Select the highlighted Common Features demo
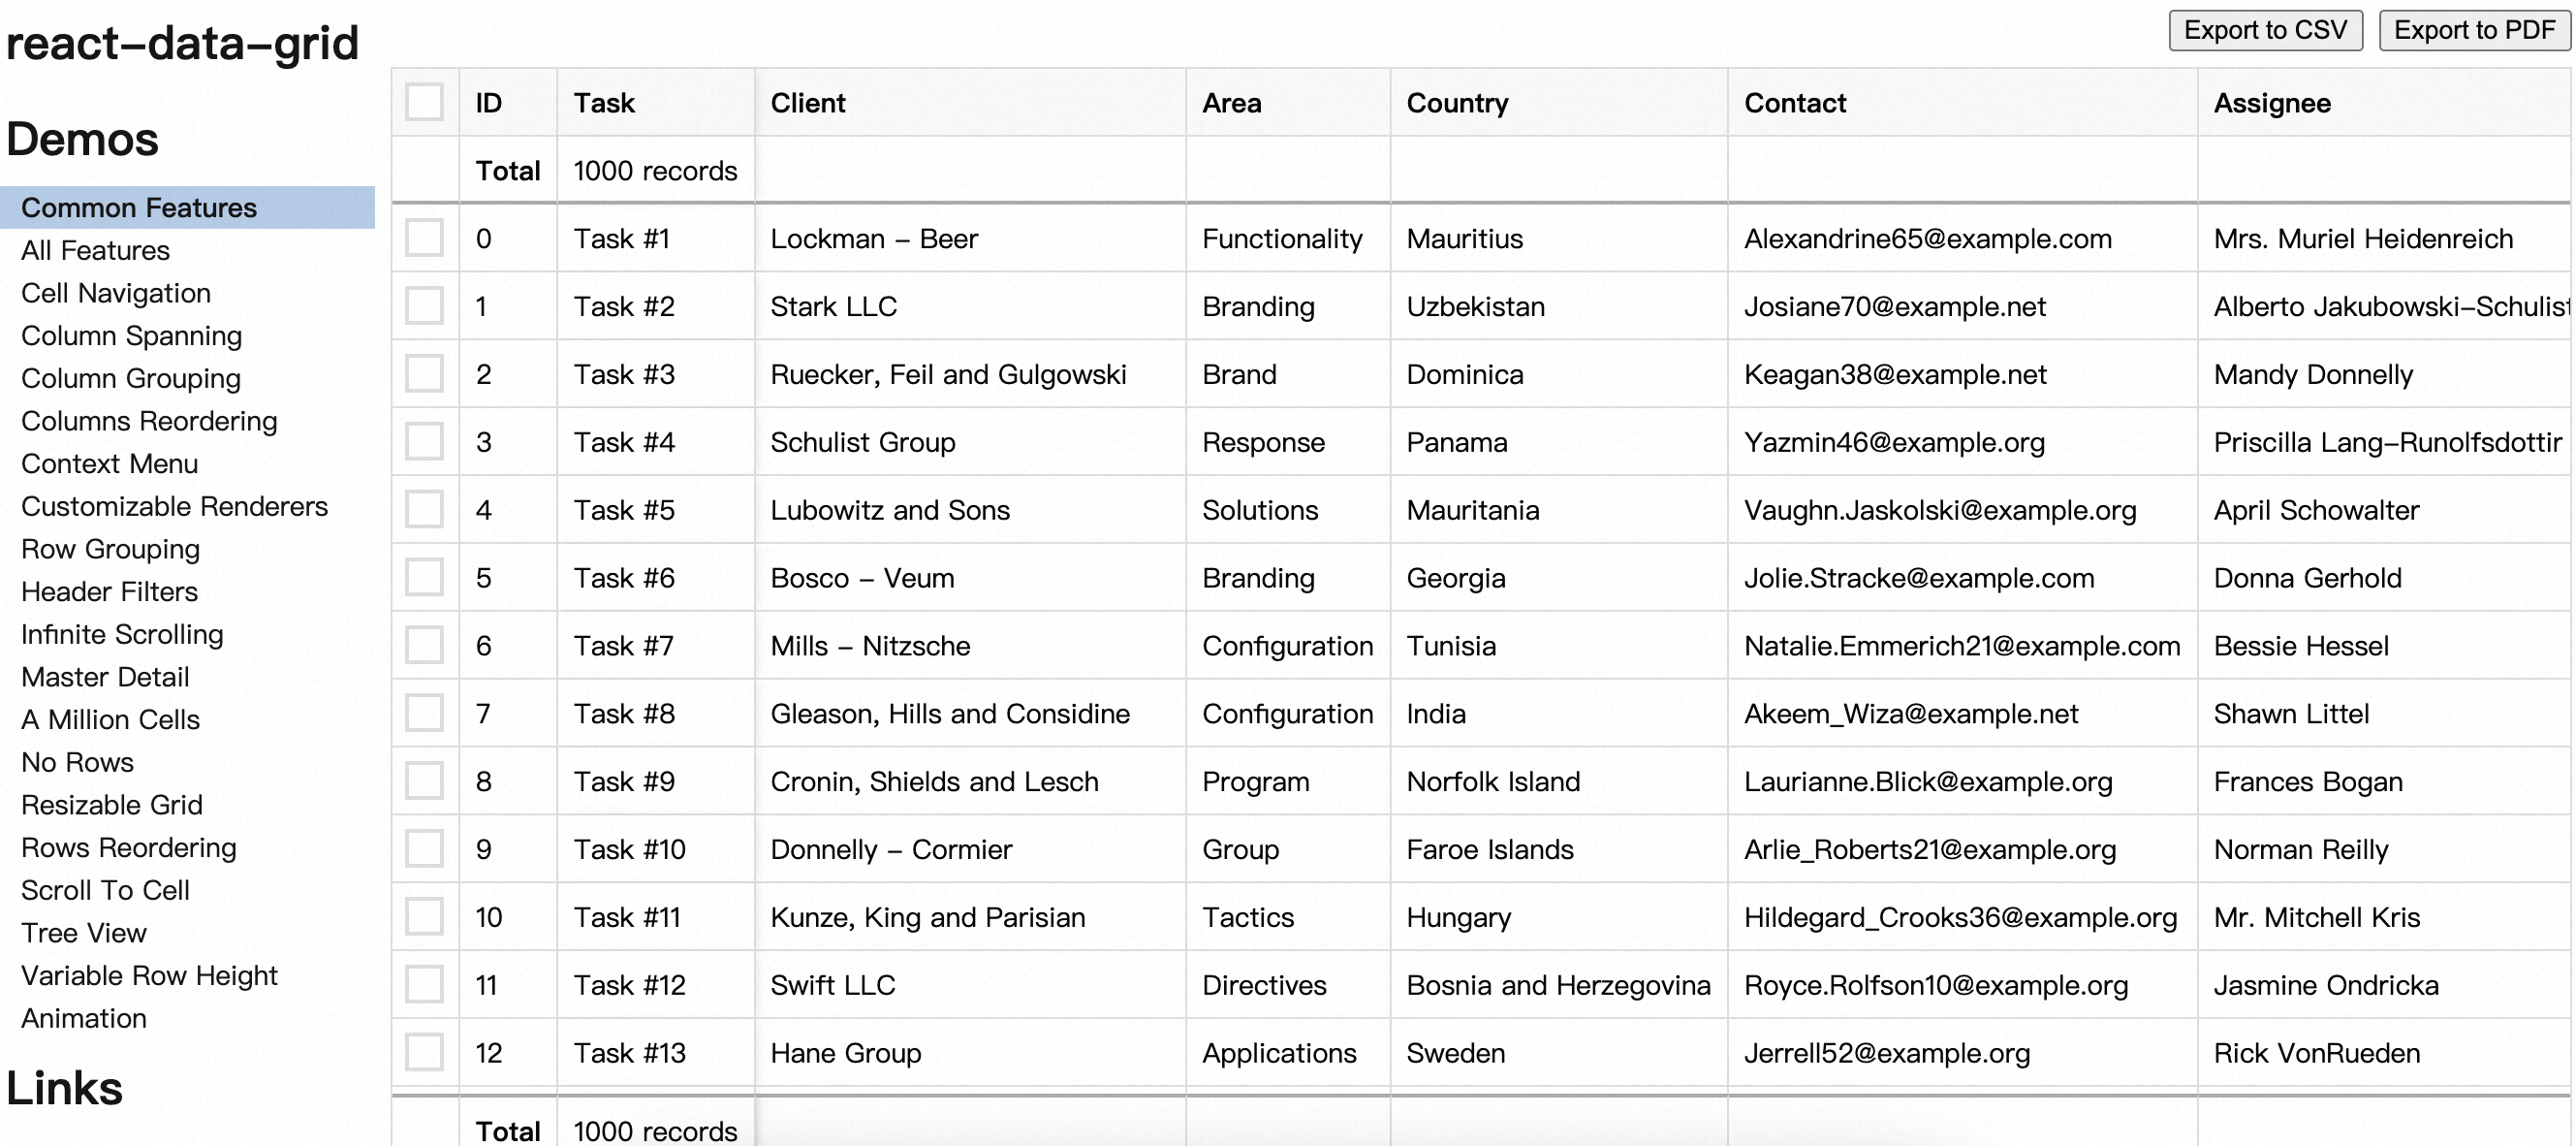 (139, 207)
